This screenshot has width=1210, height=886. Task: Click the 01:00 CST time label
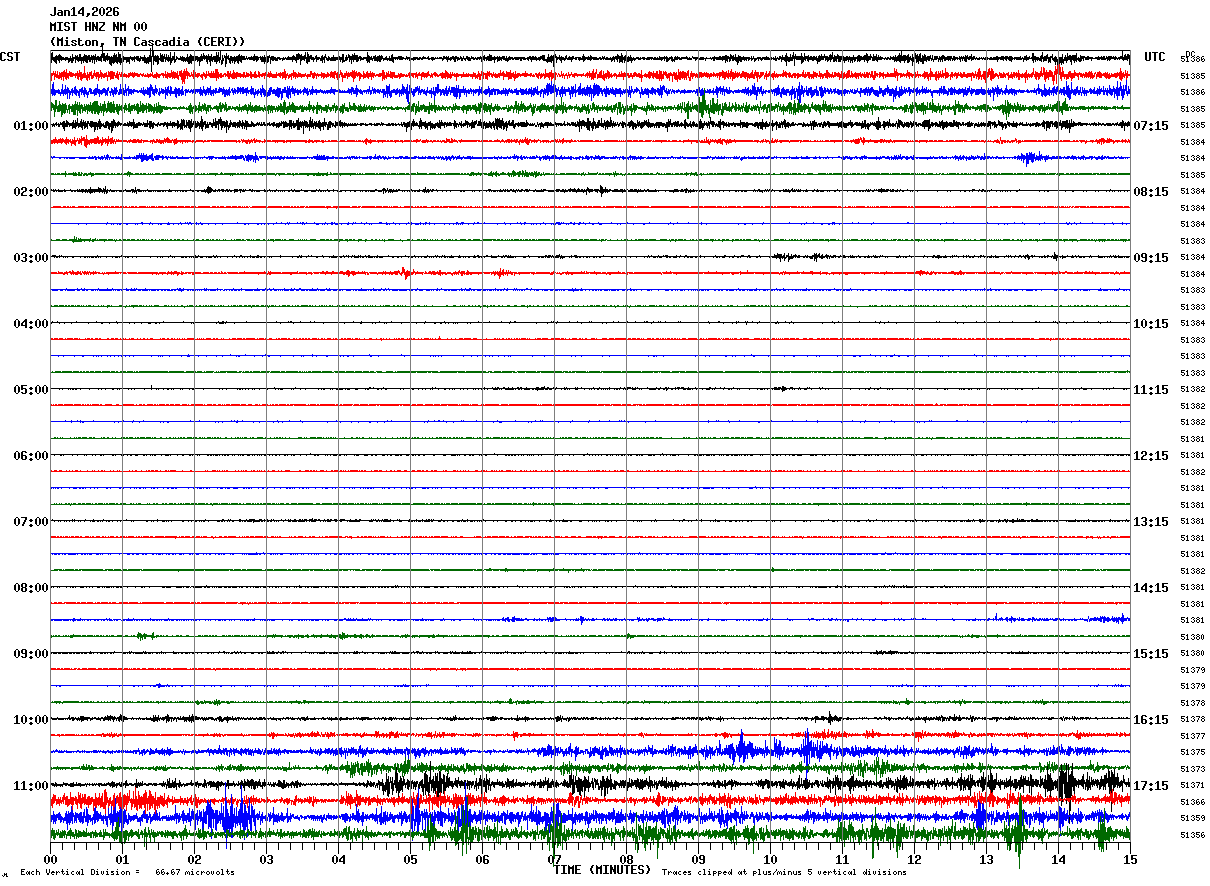31,126
